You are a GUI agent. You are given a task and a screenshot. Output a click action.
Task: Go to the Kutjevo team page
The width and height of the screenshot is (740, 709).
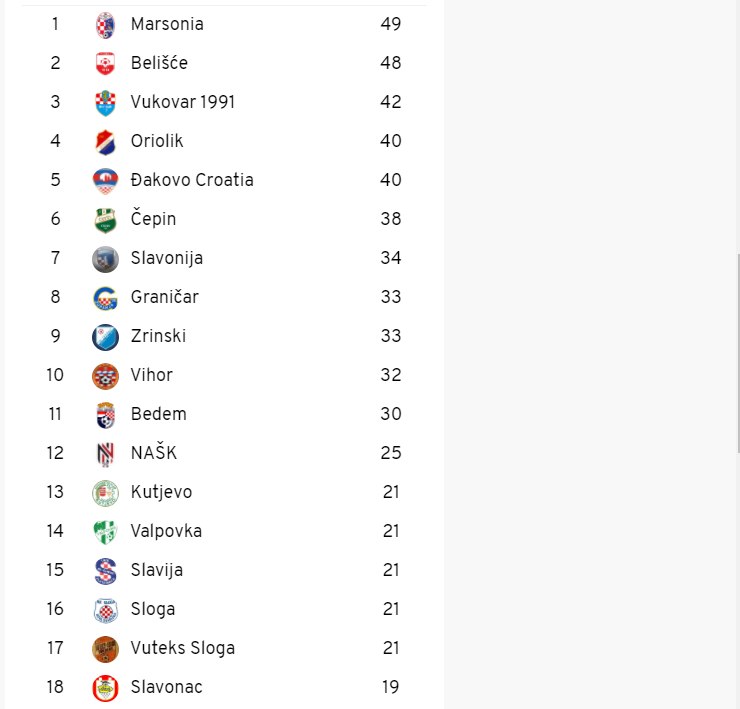pos(161,492)
